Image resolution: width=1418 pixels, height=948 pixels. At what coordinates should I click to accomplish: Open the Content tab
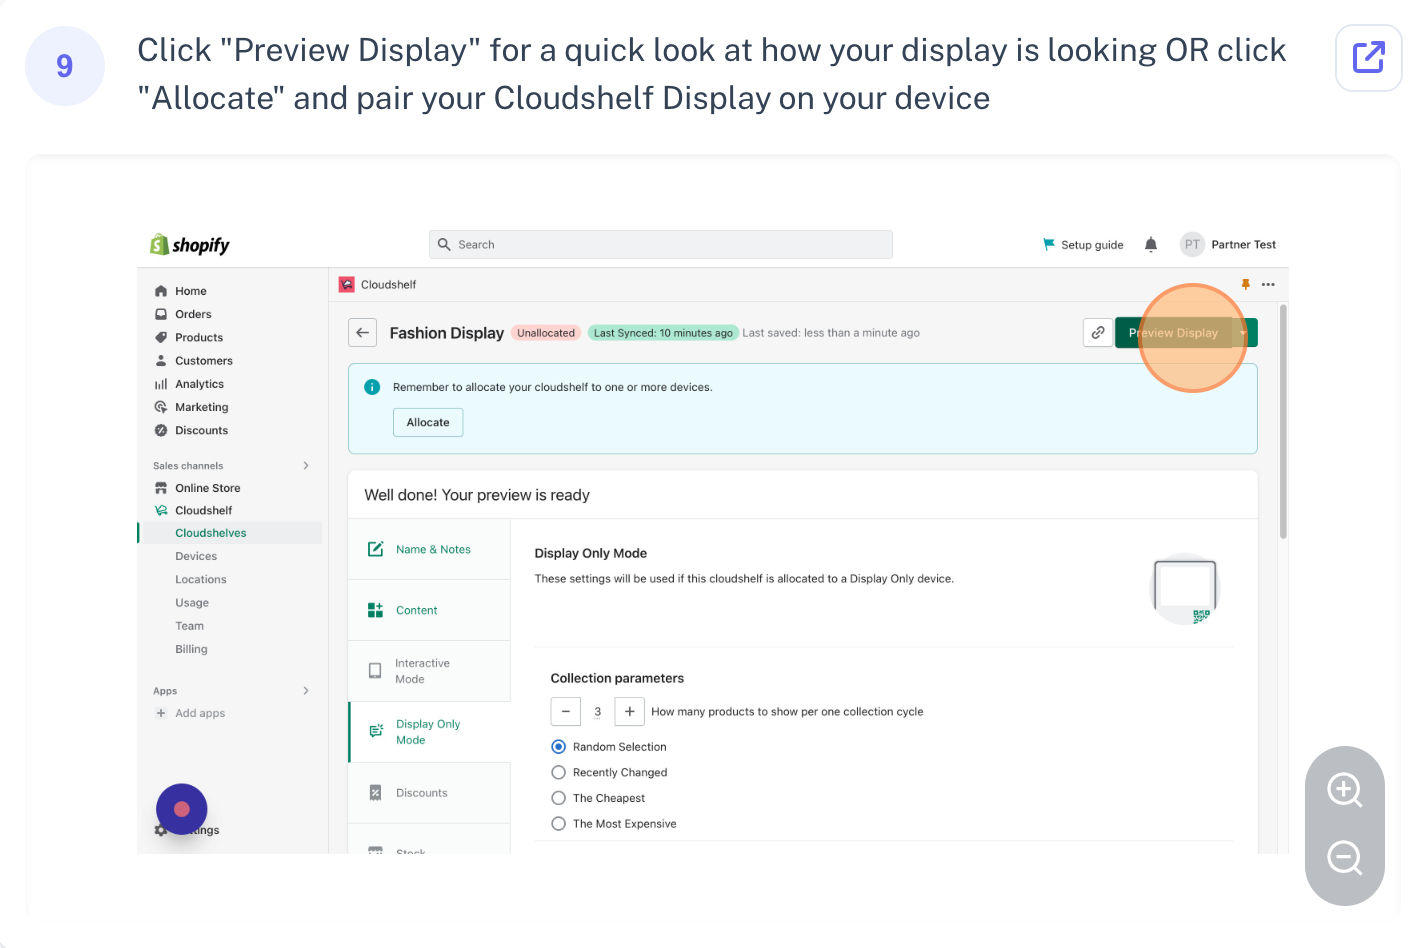429,610
